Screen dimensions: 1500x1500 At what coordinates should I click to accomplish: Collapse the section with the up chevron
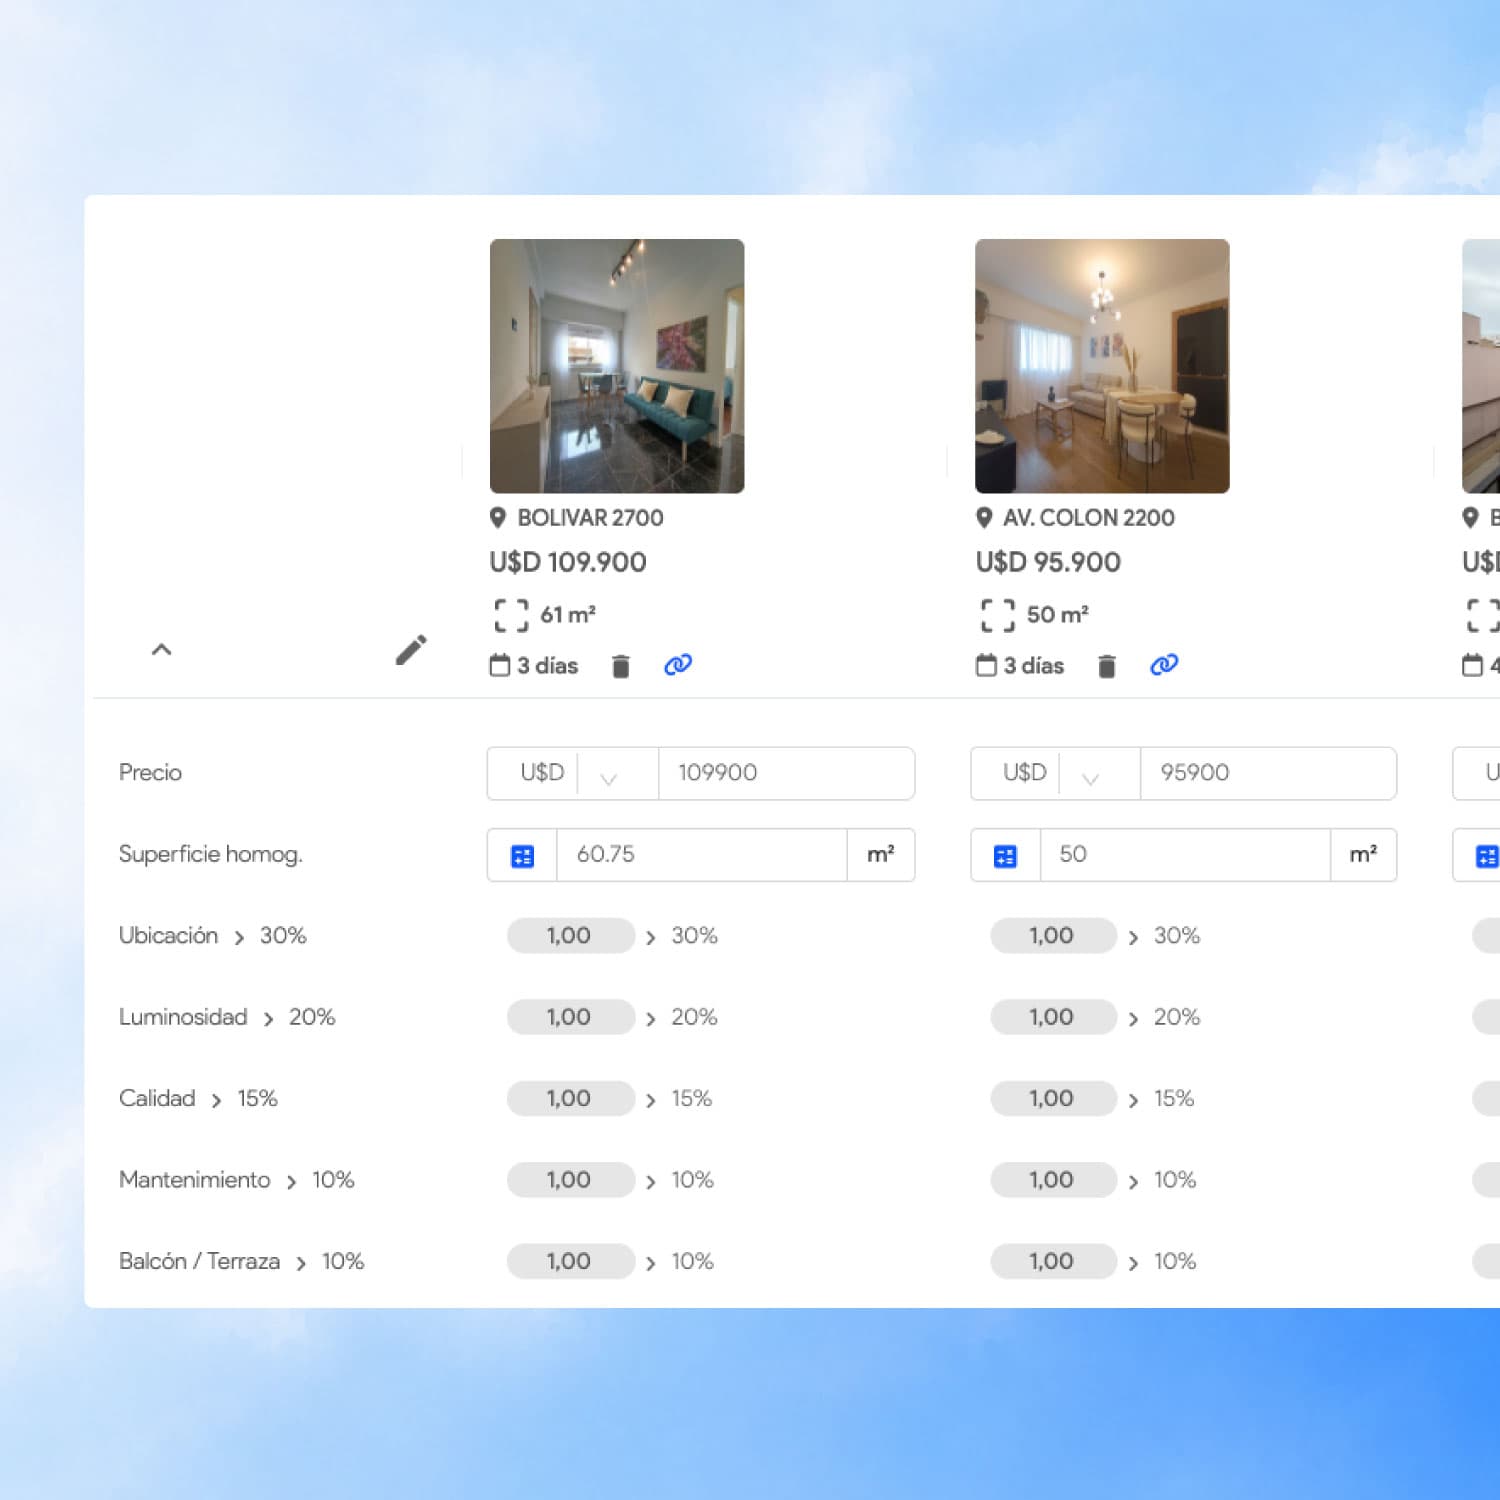pyautogui.click(x=161, y=650)
